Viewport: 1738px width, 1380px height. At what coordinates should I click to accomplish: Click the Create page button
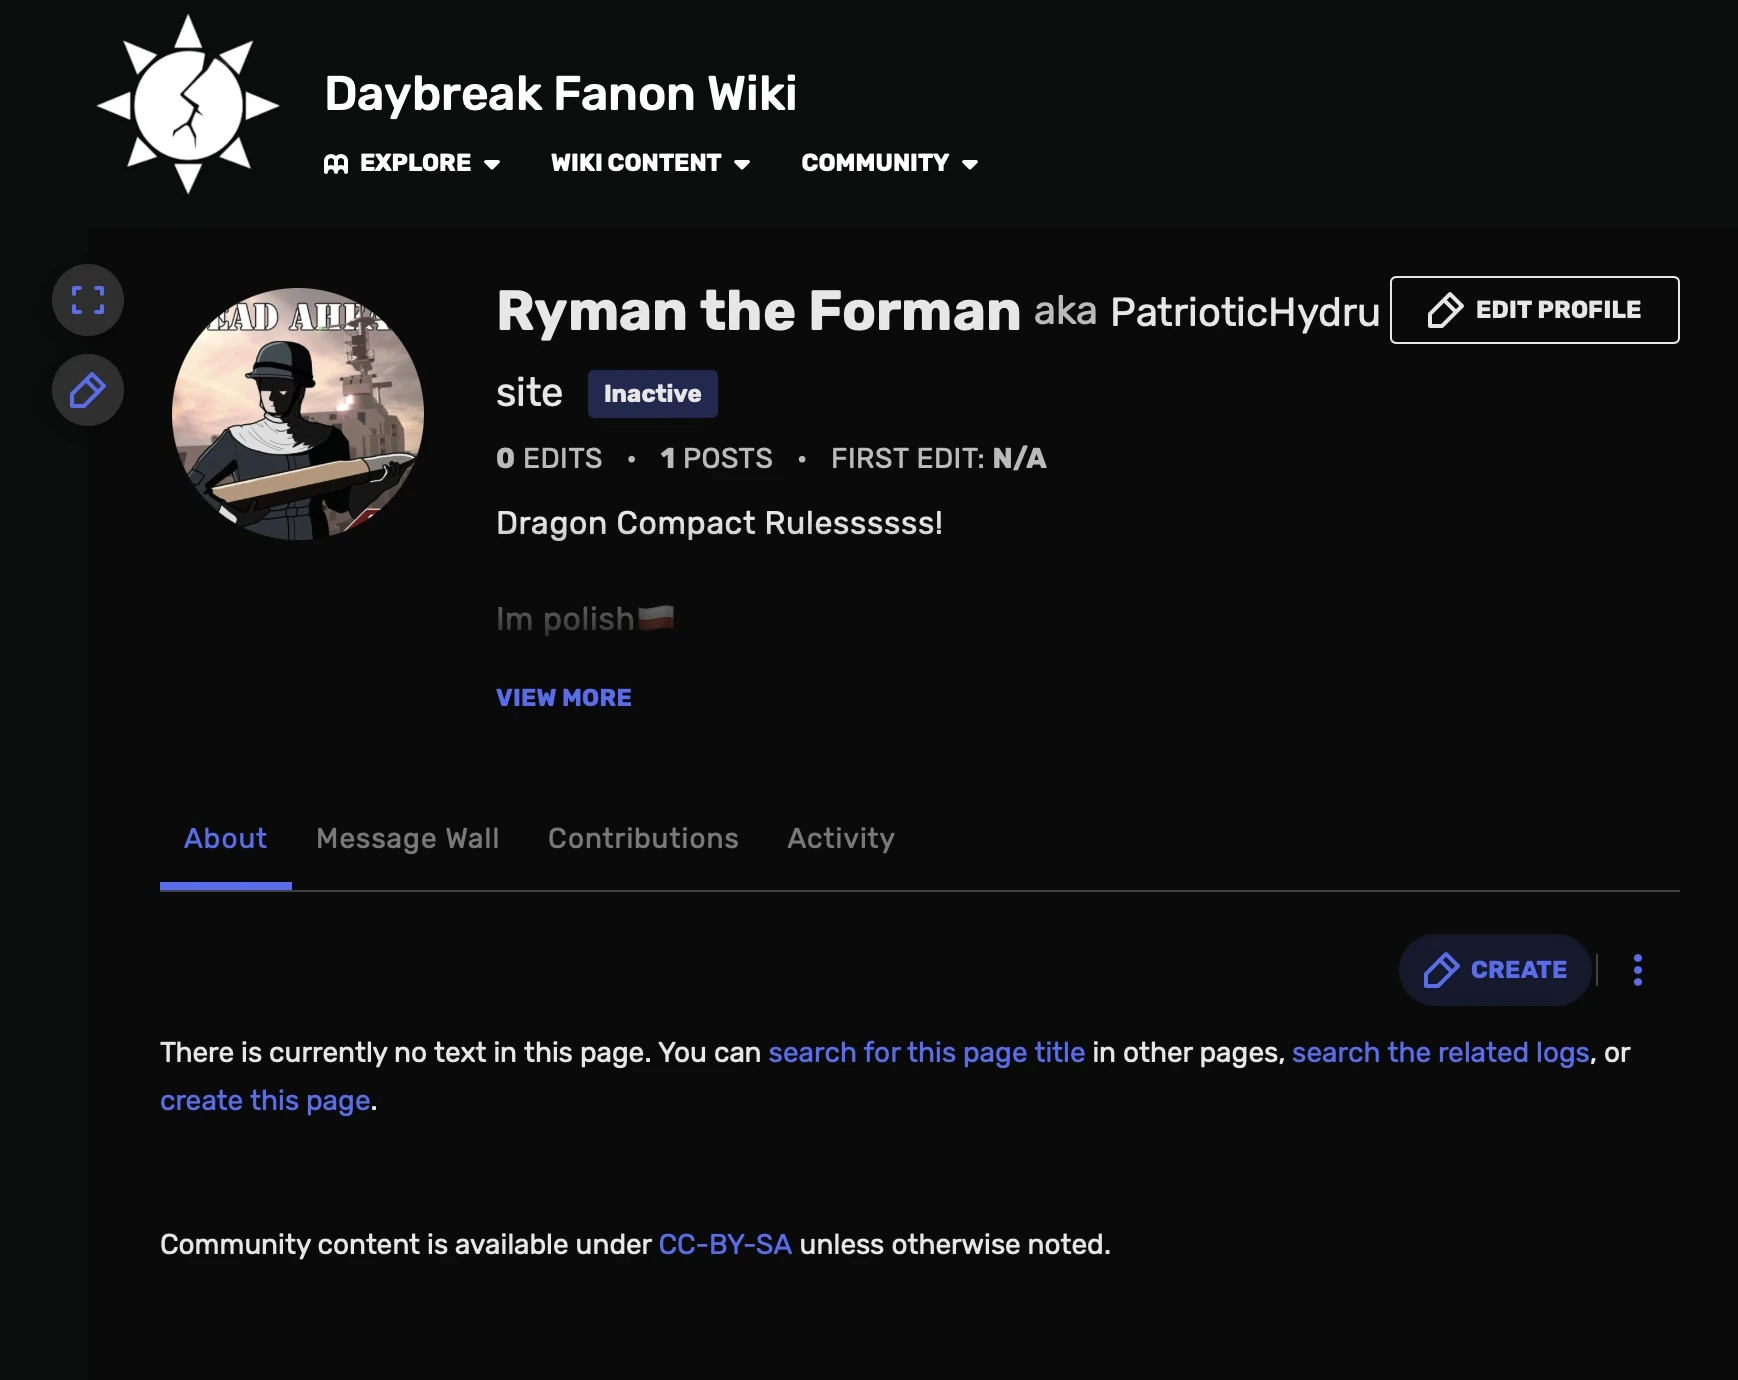[1495, 970]
